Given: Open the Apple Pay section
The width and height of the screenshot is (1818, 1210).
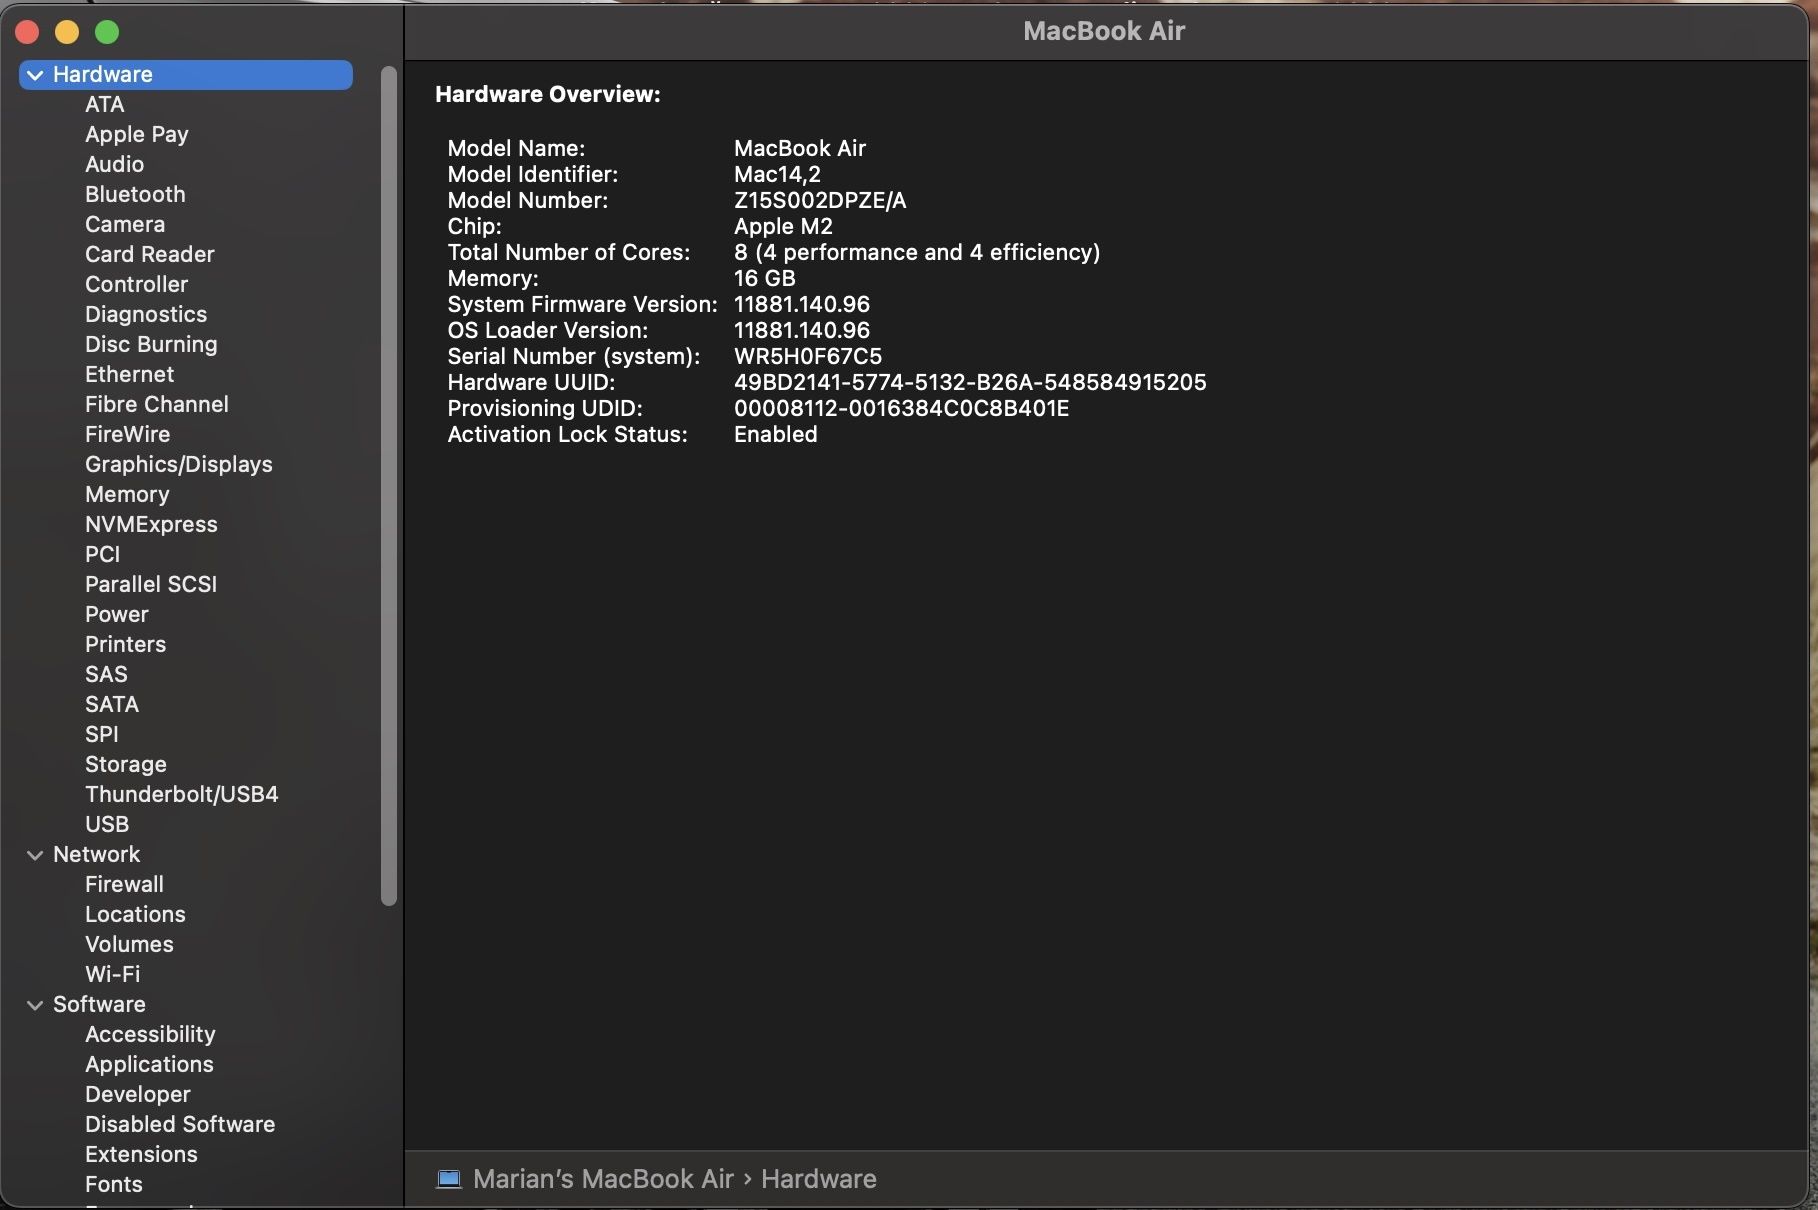Looking at the screenshot, I should [136, 134].
